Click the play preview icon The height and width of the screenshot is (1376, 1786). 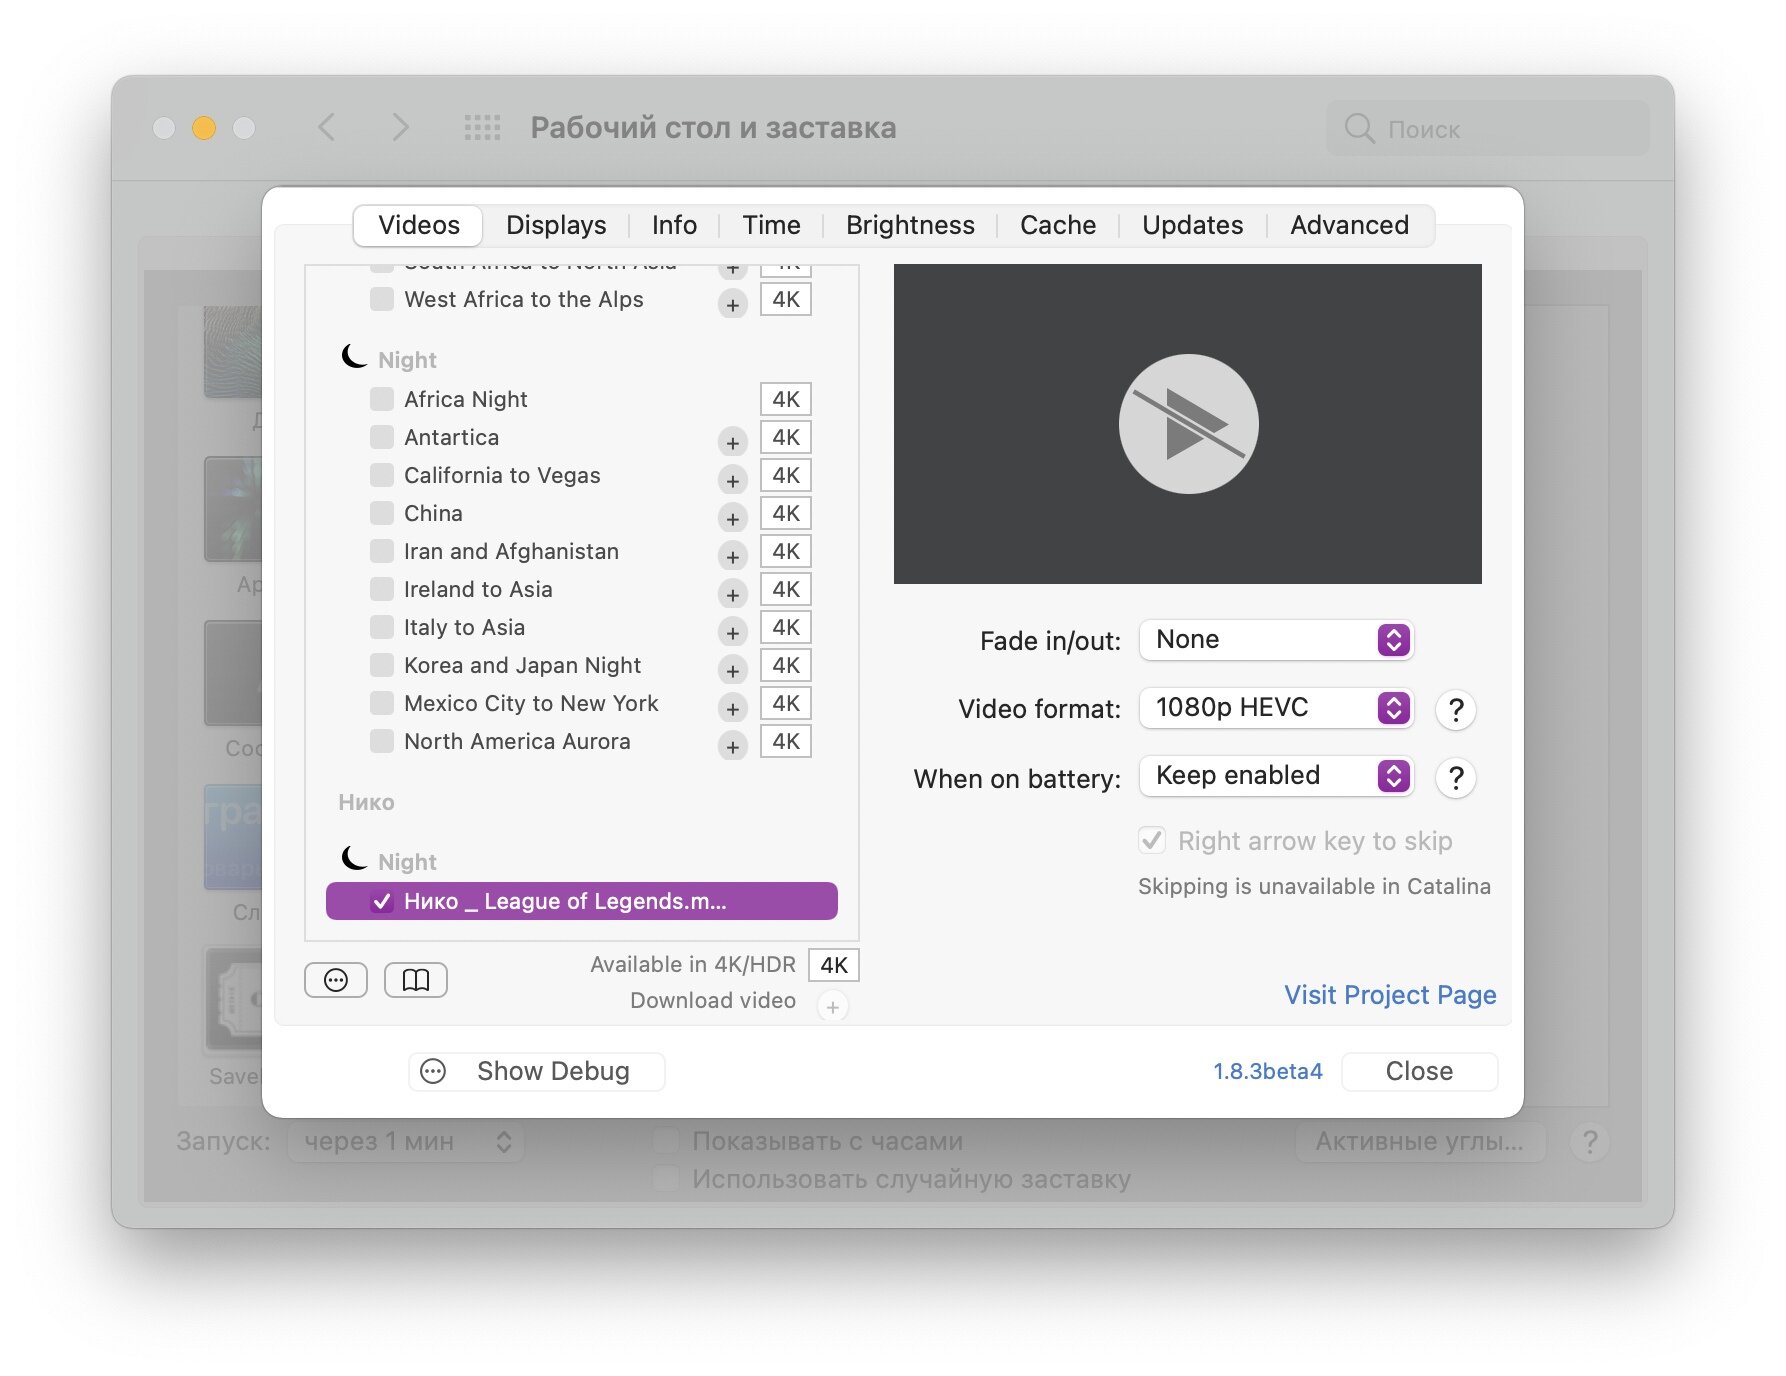pyautogui.click(x=1187, y=424)
